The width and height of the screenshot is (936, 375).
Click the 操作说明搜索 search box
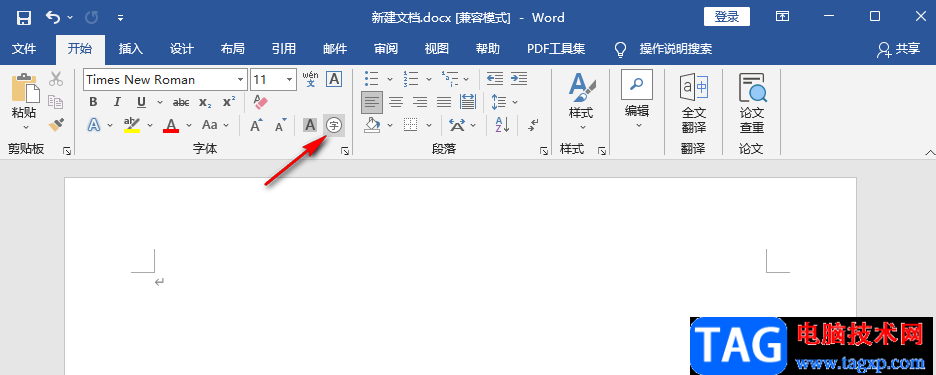point(676,49)
